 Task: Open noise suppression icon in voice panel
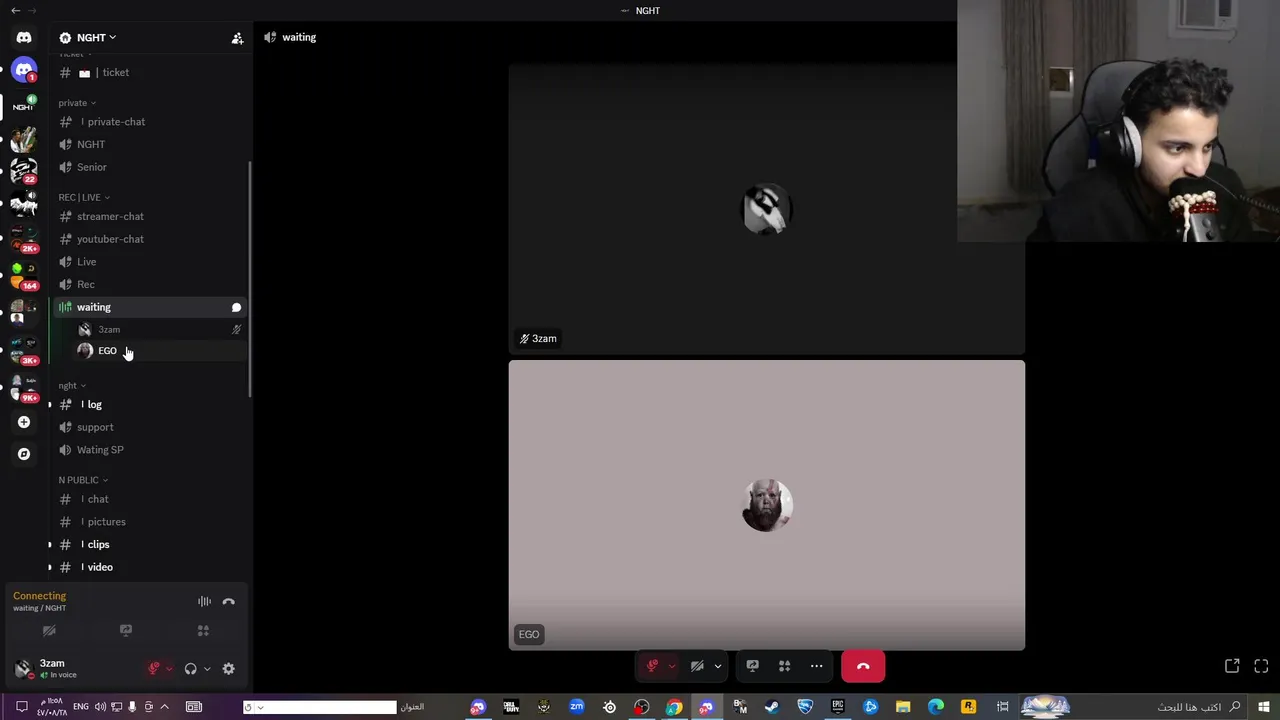(x=204, y=601)
